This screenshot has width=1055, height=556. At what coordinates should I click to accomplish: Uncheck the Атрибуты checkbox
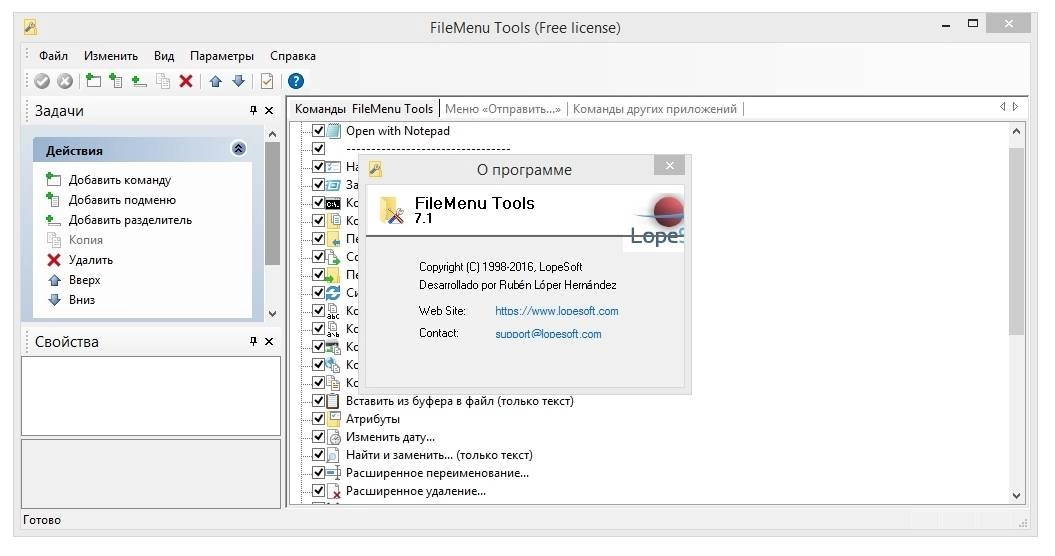click(x=318, y=419)
